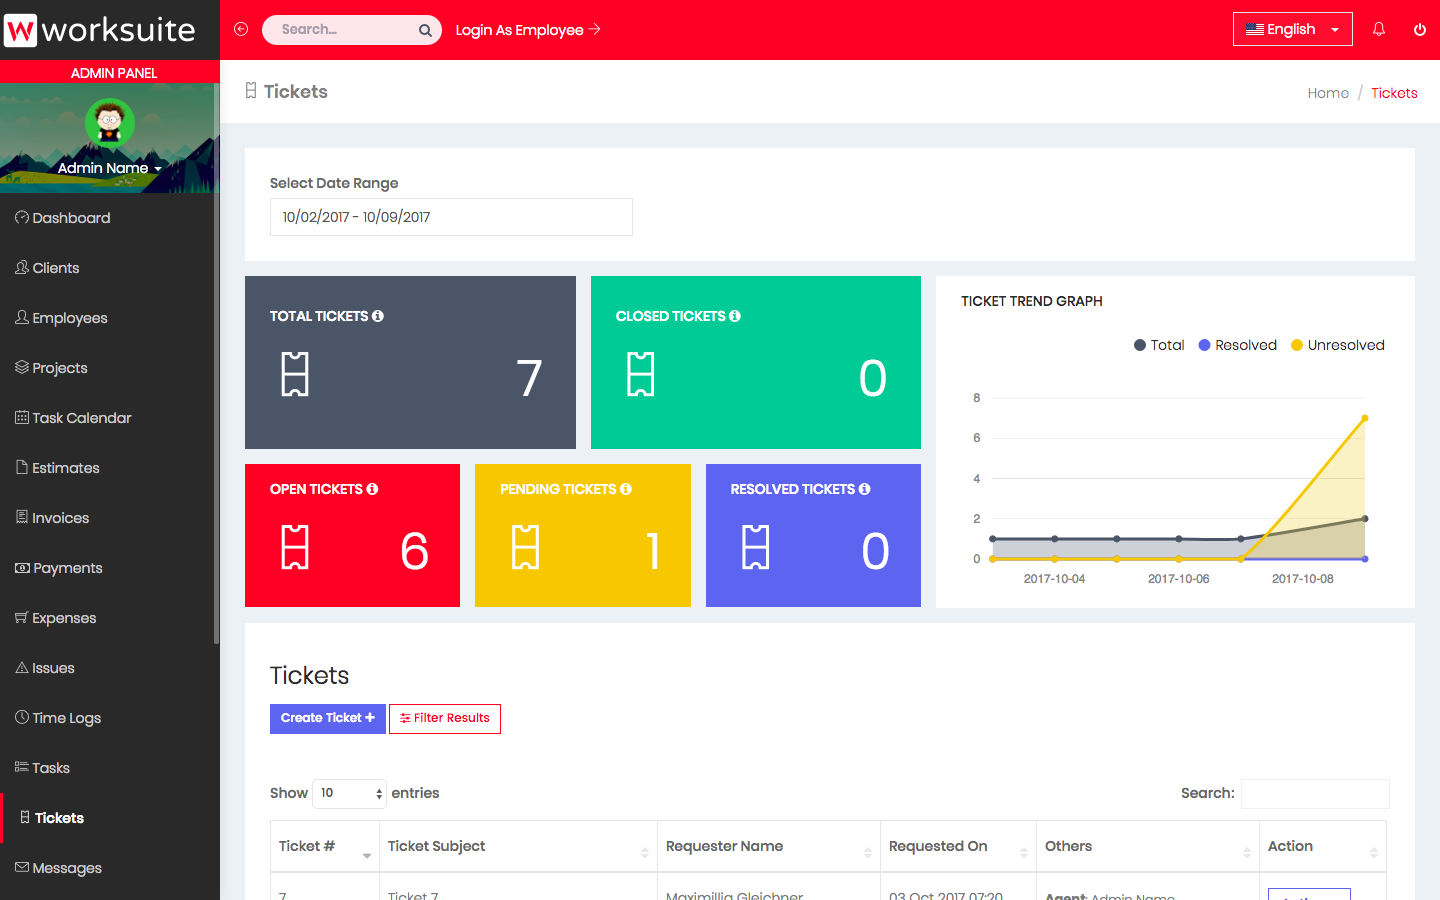Screen dimensions: 1440x900
Task: Click the back arrow circle icon
Action: pos(241,29)
